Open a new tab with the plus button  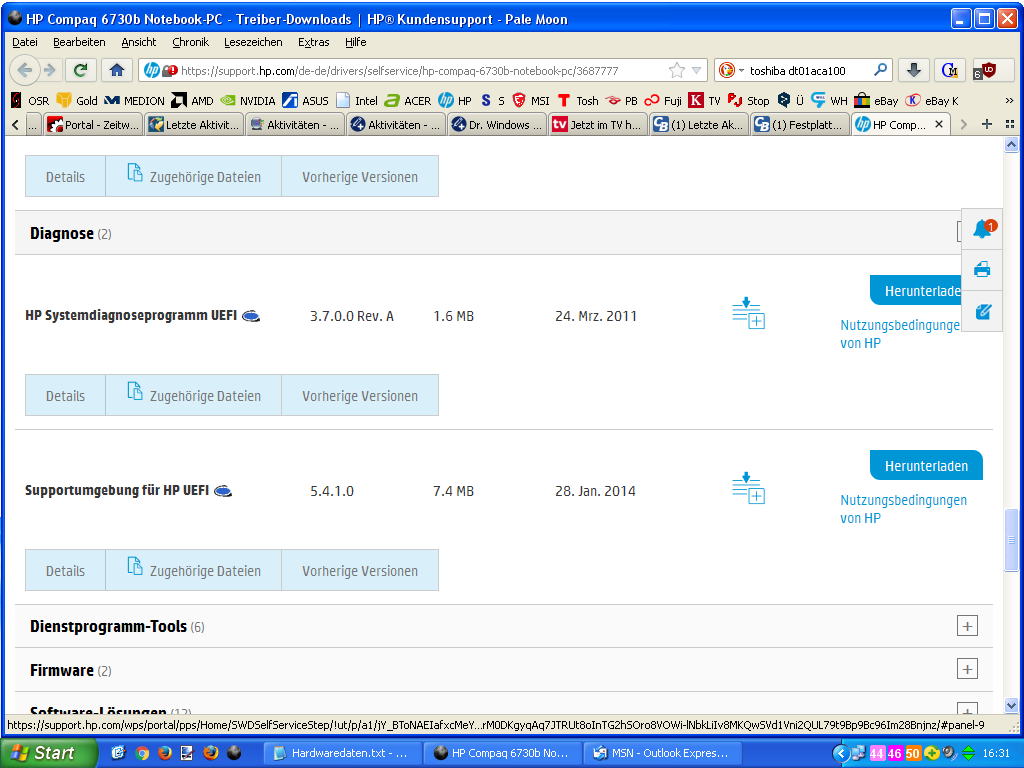pos(987,124)
